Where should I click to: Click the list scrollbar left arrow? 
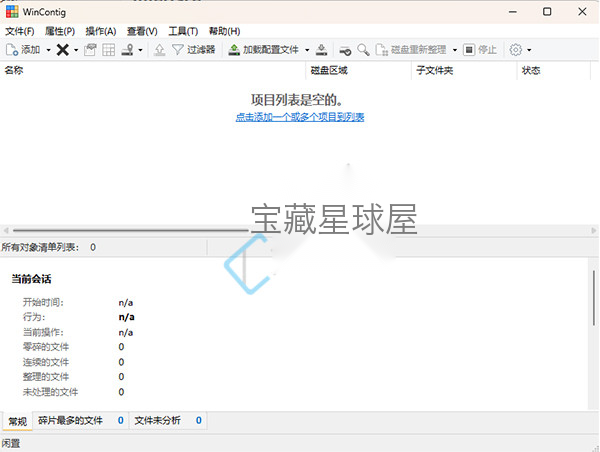pos(6,230)
